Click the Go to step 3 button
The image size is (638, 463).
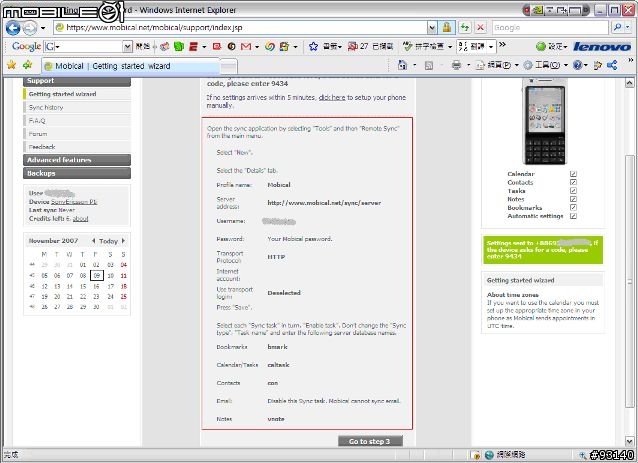(370, 441)
